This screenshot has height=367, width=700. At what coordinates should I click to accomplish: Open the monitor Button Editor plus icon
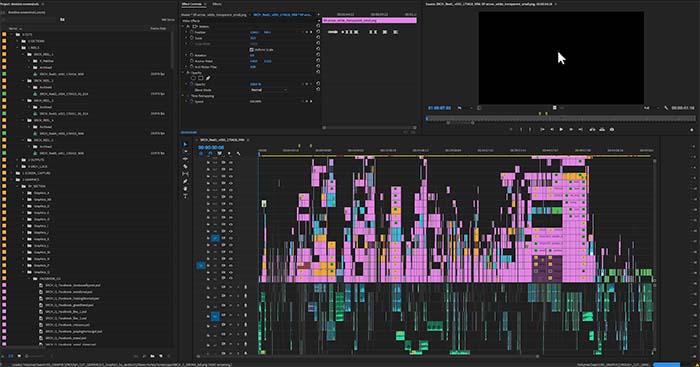(692, 130)
